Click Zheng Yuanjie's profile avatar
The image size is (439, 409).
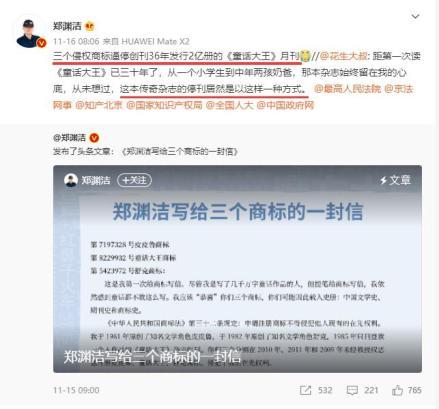tap(29, 33)
